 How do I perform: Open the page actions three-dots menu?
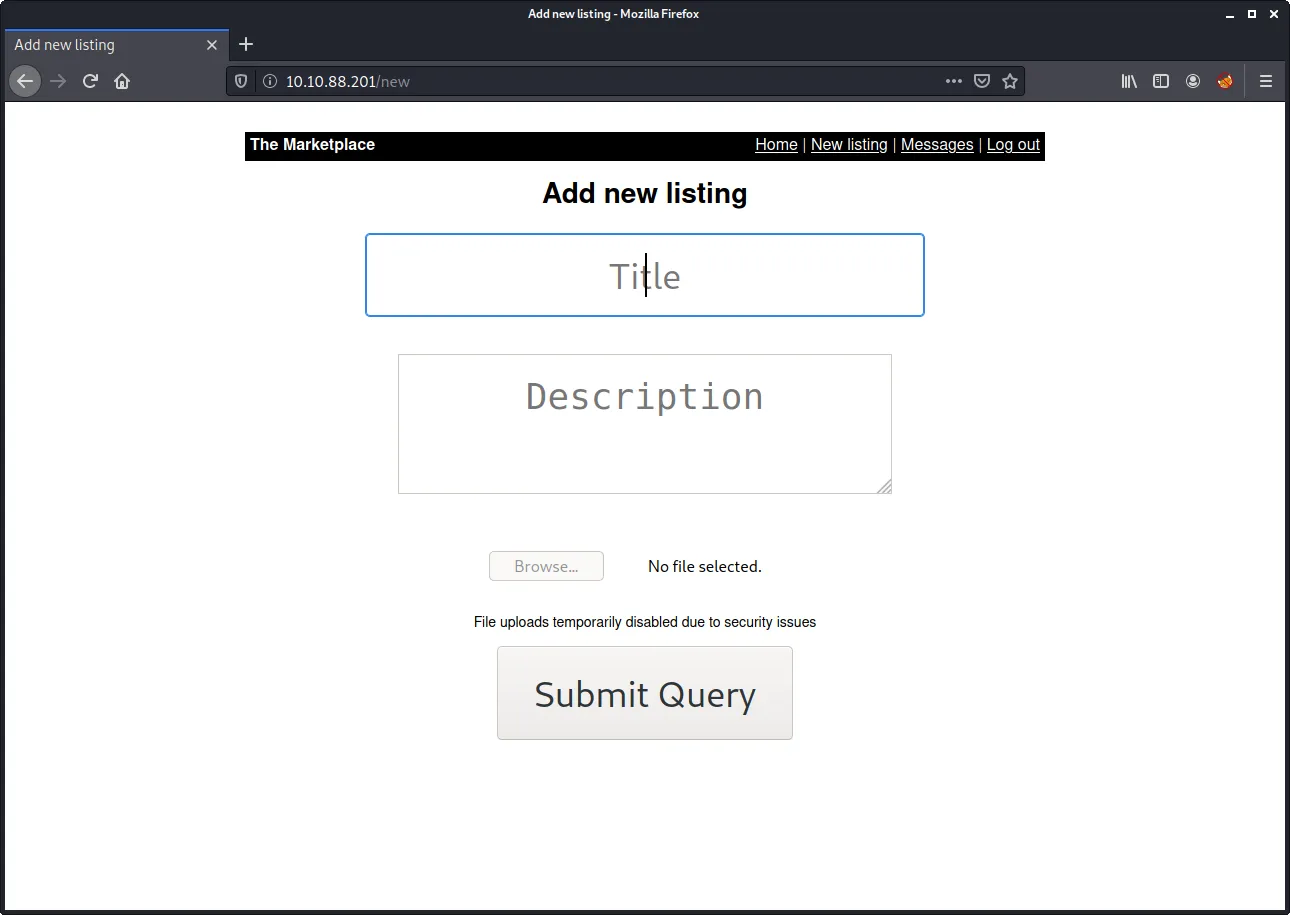(953, 81)
